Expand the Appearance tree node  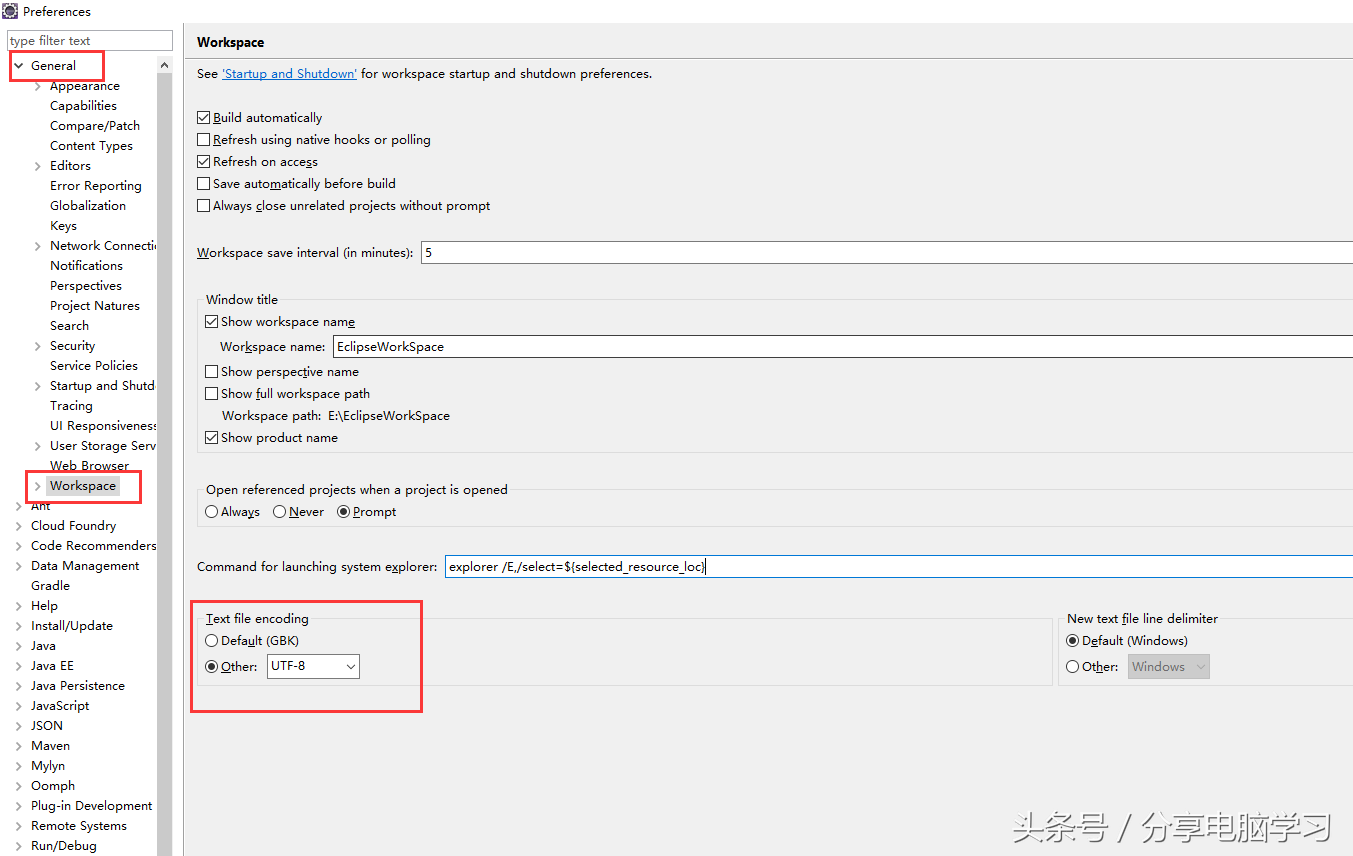coord(38,86)
